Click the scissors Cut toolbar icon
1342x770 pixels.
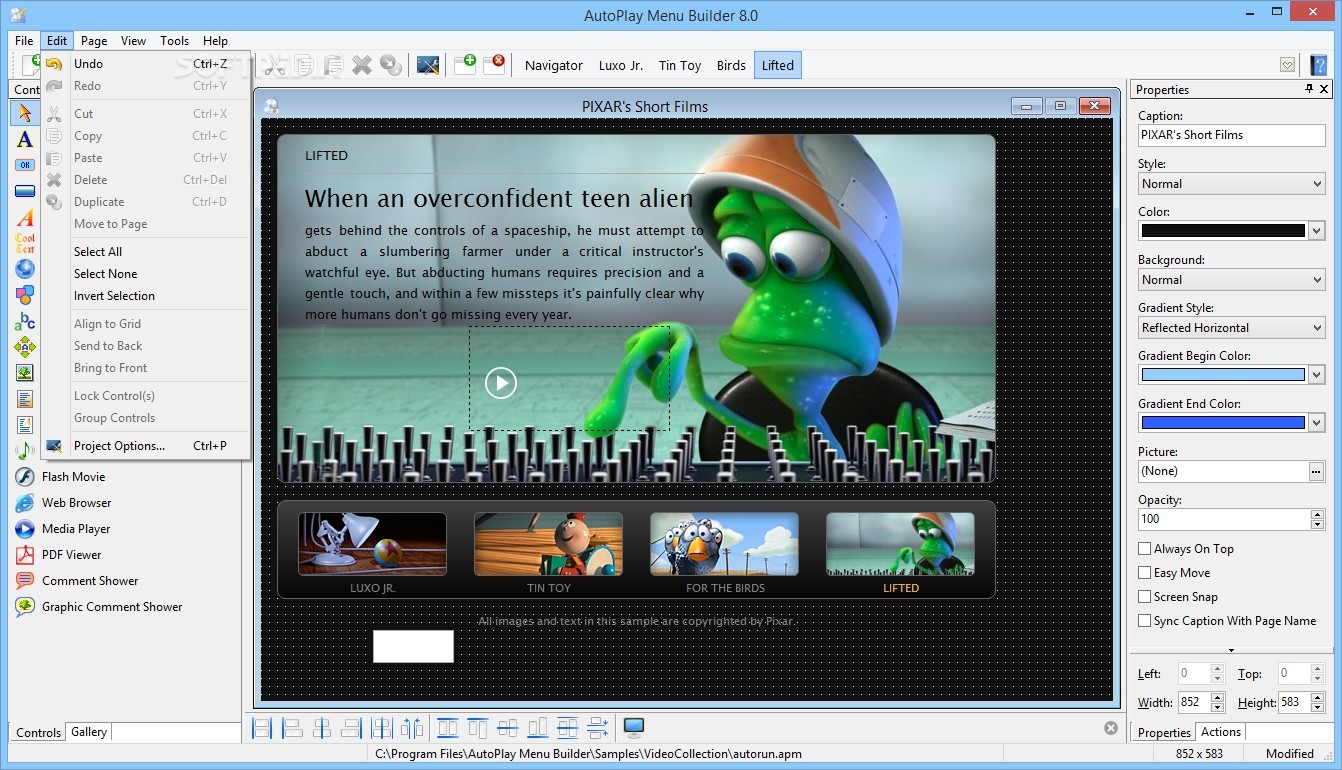[275, 66]
